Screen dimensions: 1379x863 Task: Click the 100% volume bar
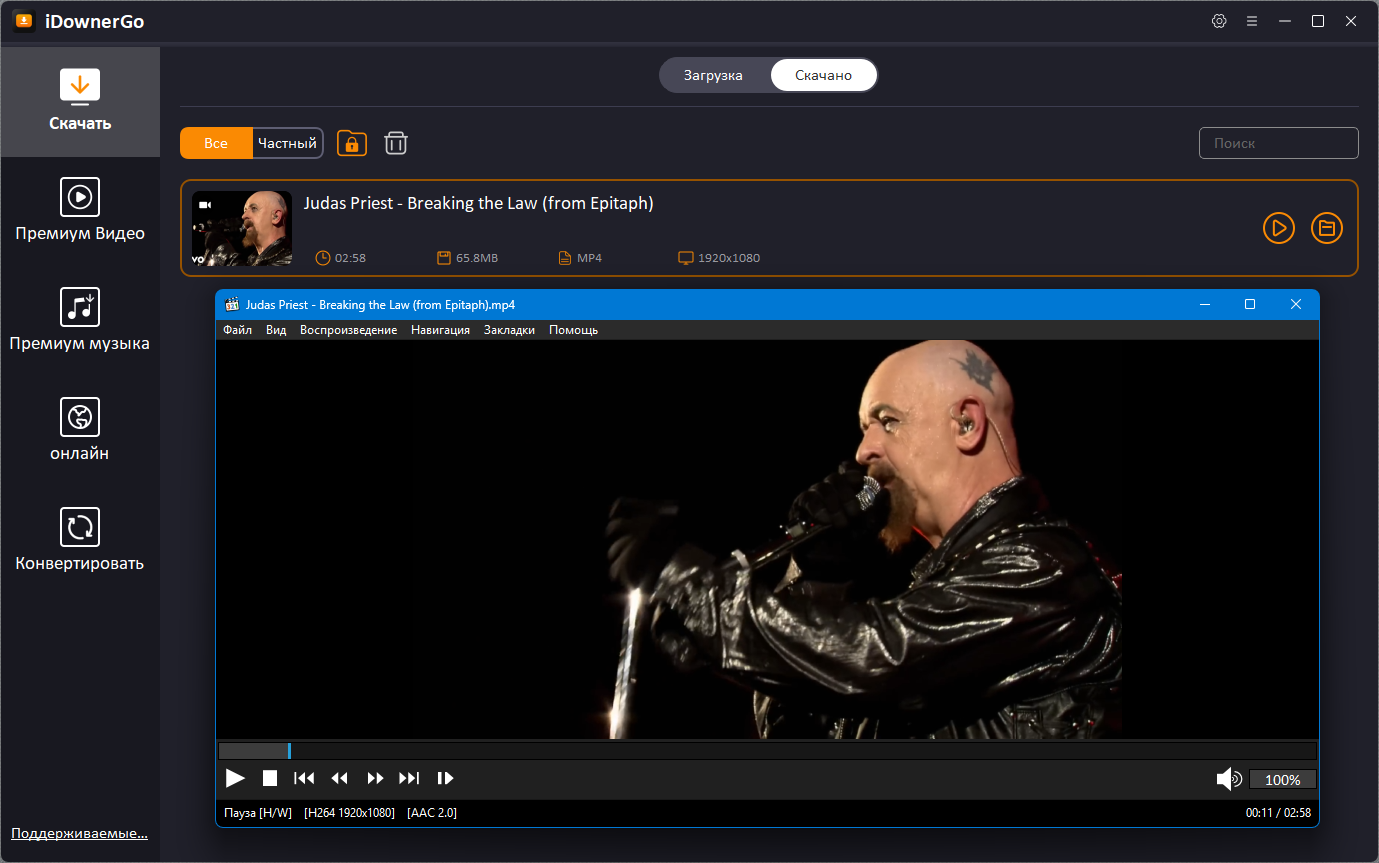(x=1283, y=779)
